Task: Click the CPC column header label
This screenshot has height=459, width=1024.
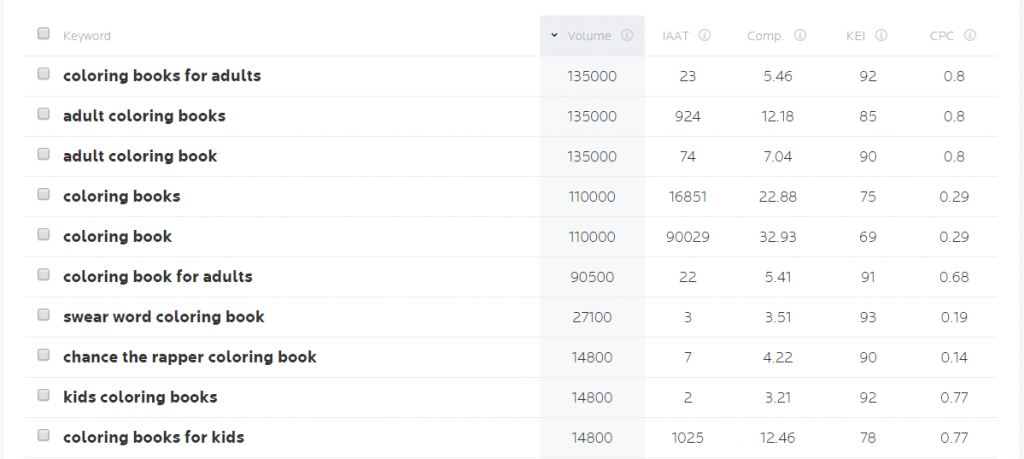Action: tap(942, 36)
